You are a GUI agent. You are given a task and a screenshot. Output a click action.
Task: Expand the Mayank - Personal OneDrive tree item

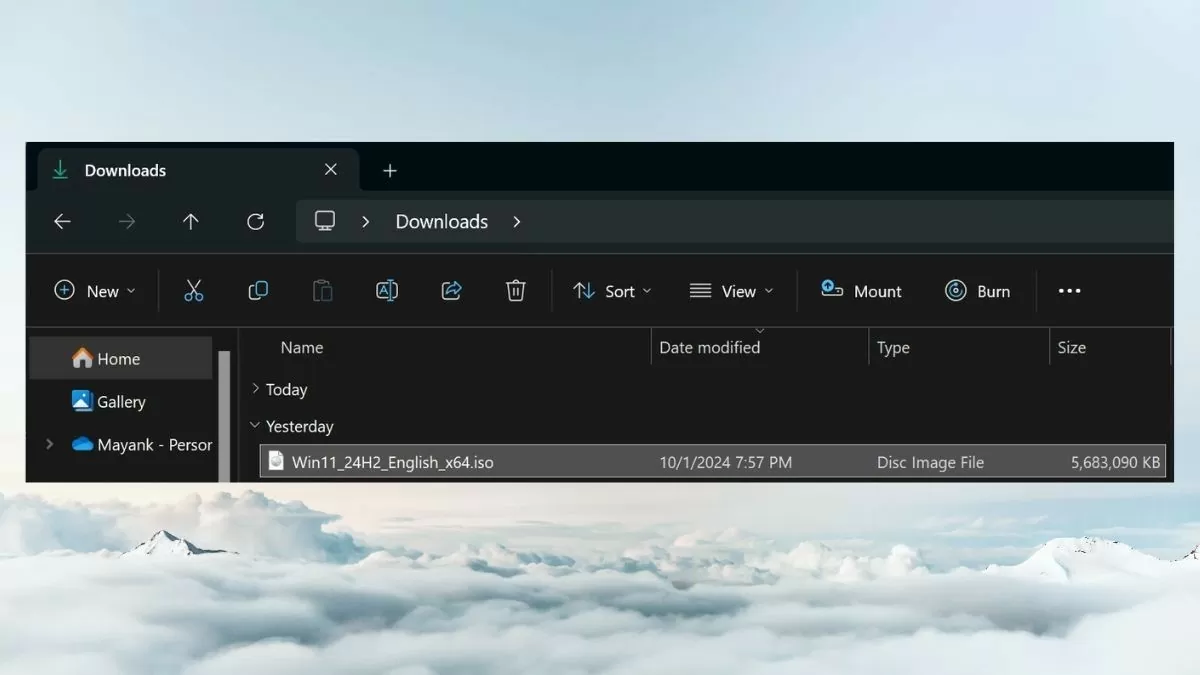pos(49,444)
